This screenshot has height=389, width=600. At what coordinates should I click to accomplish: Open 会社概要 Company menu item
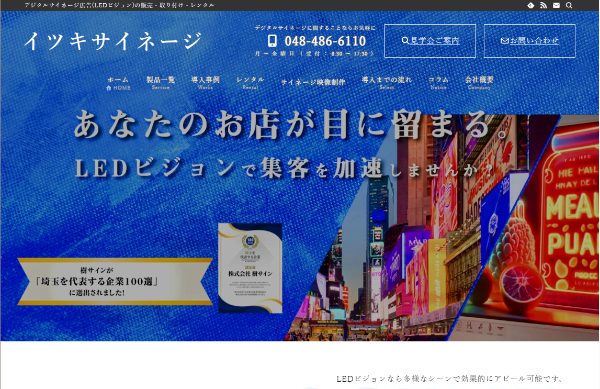coord(479,83)
